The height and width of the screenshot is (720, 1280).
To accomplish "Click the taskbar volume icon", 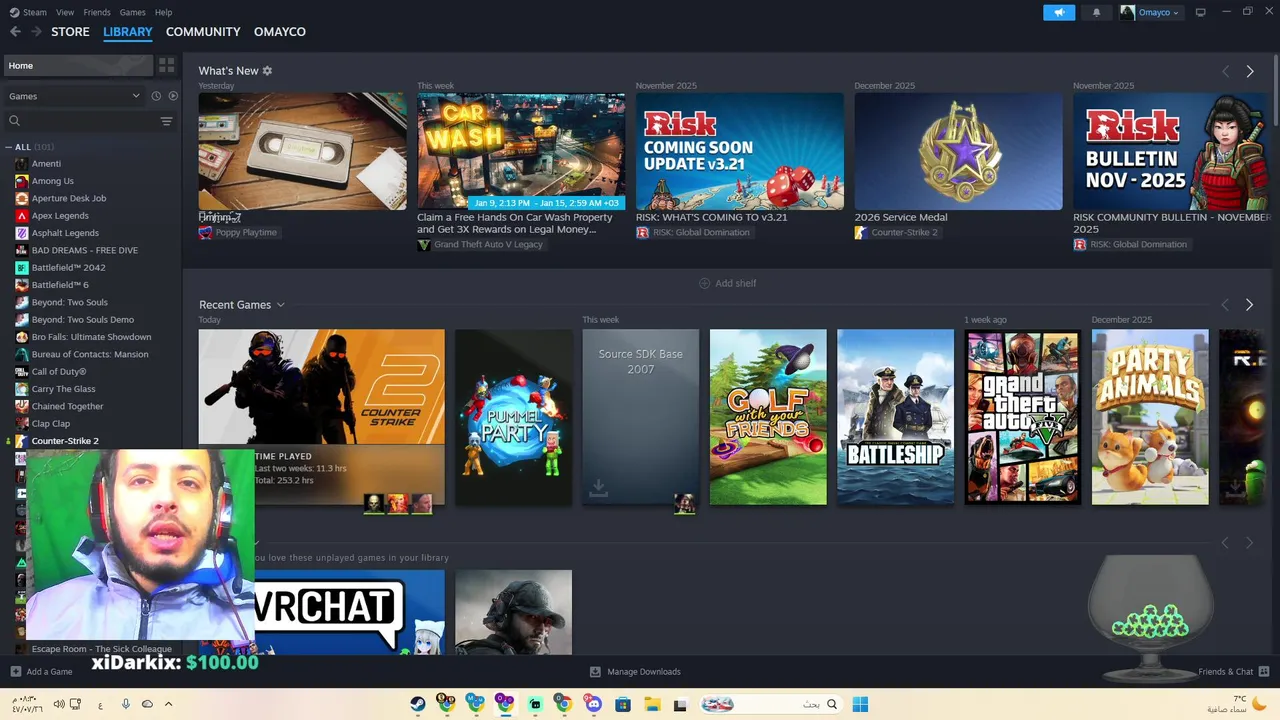I will tap(59, 704).
